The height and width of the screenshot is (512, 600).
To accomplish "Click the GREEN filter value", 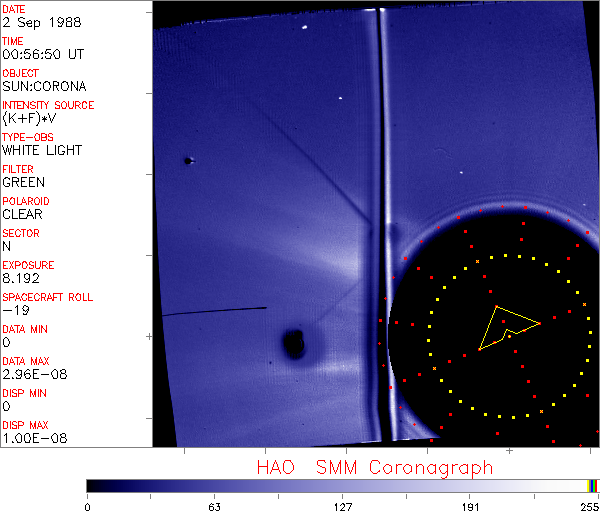I will point(23,183).
